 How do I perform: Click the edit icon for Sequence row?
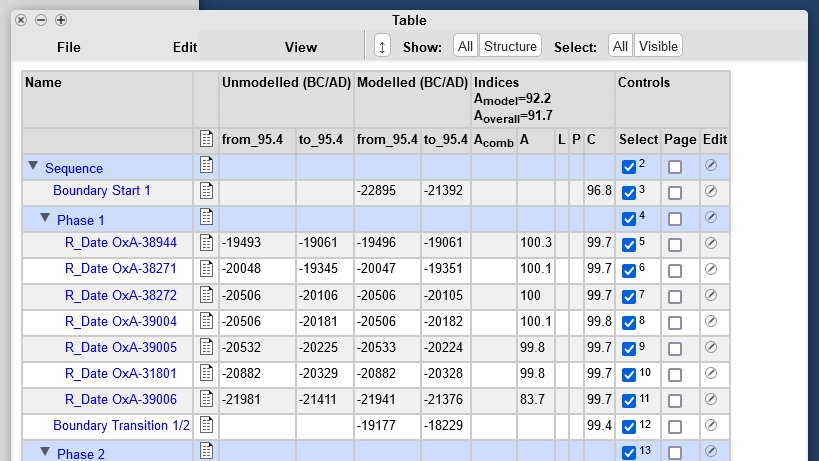pos(711,165)
